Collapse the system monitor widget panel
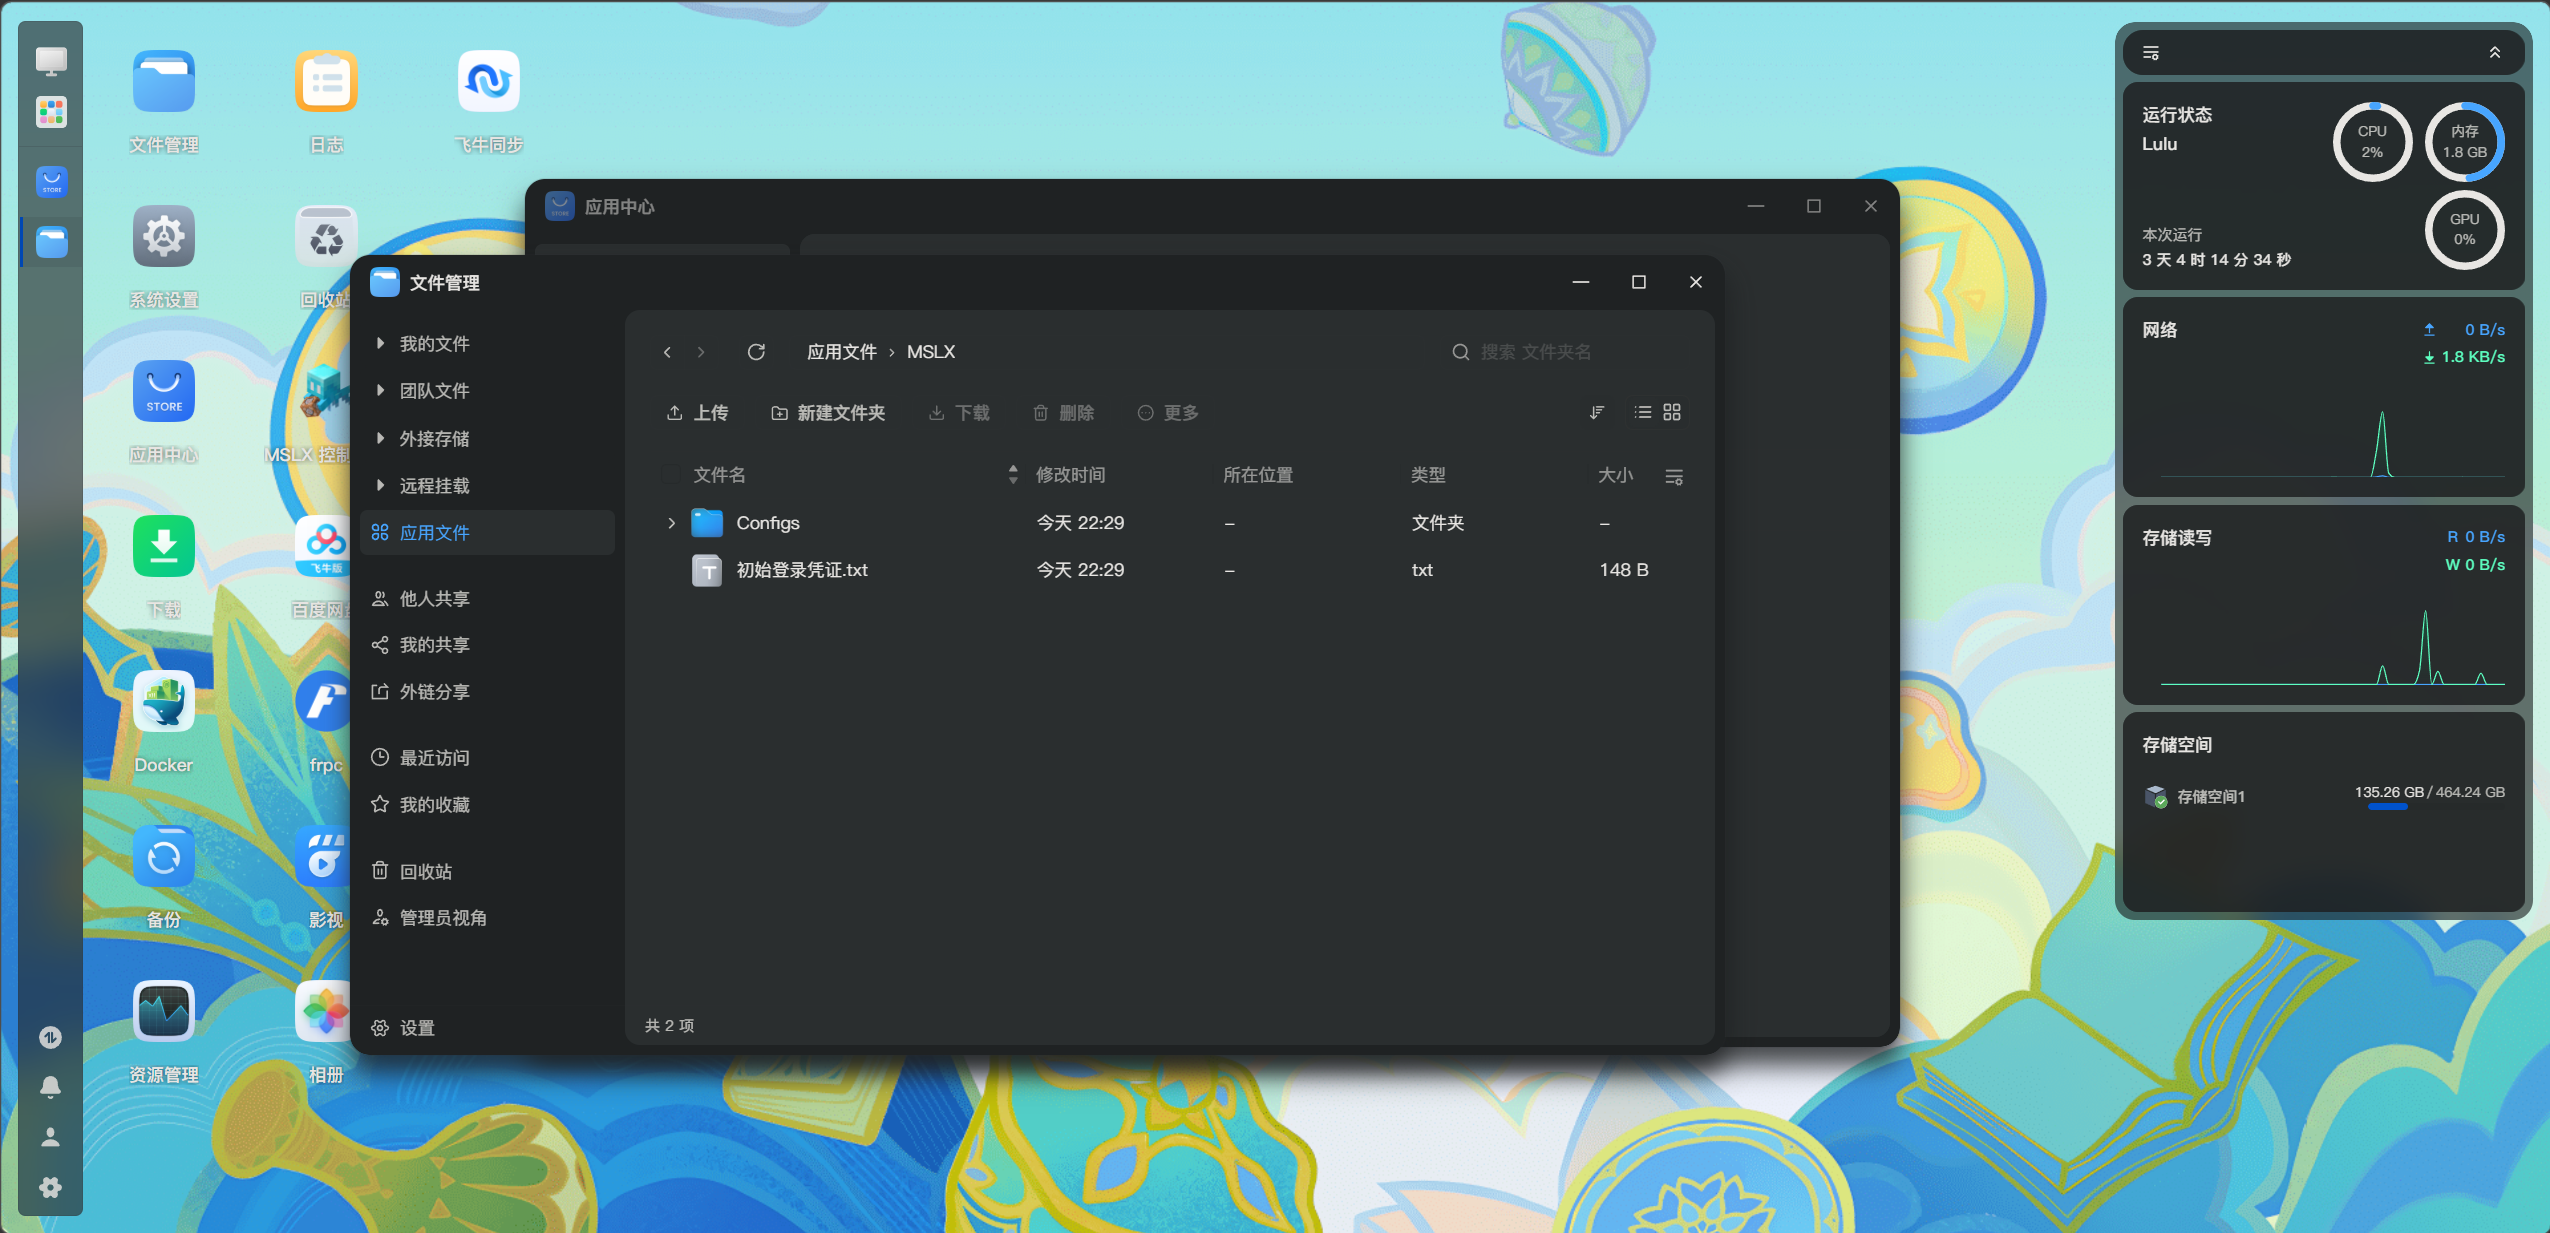Image resolution: width=2550 pixels, height=1233 pixels. [x=2494, y=53]
